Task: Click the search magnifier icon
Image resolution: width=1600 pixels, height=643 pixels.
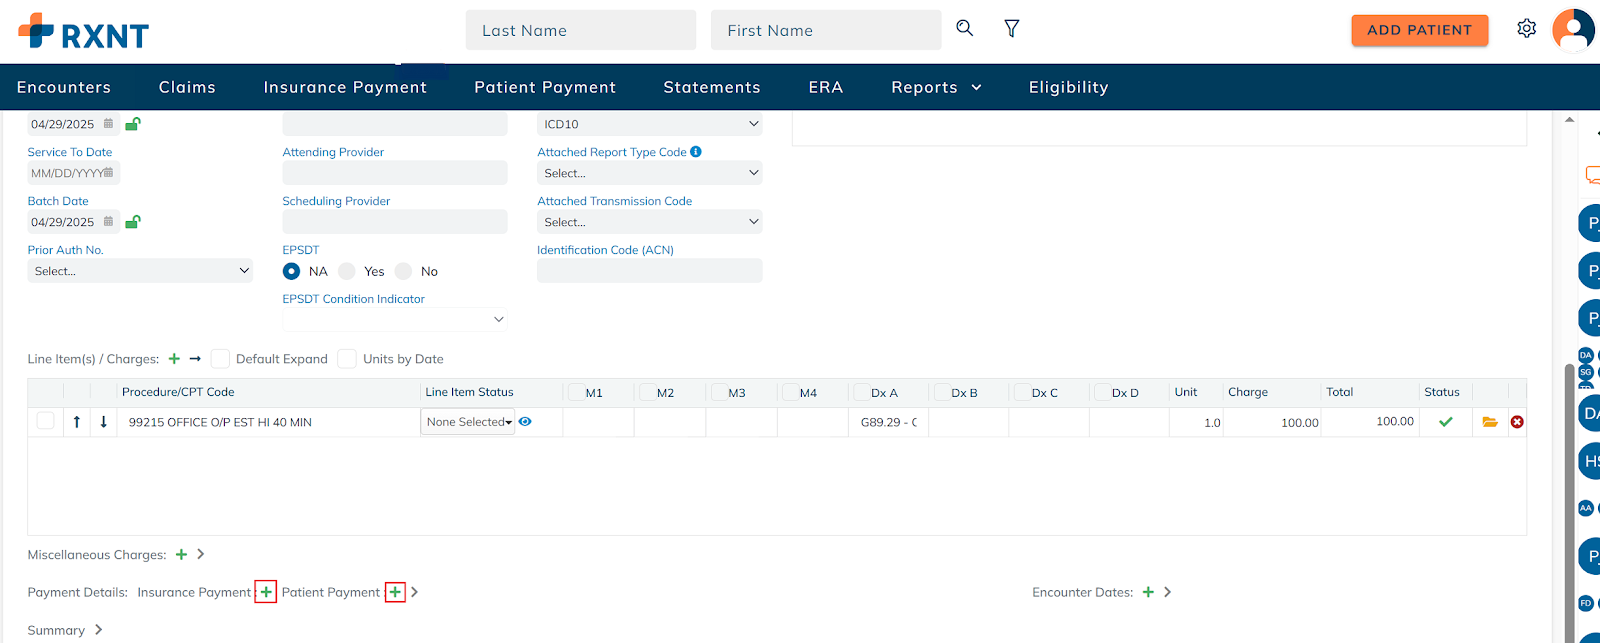Action: (x=964, y=28)
